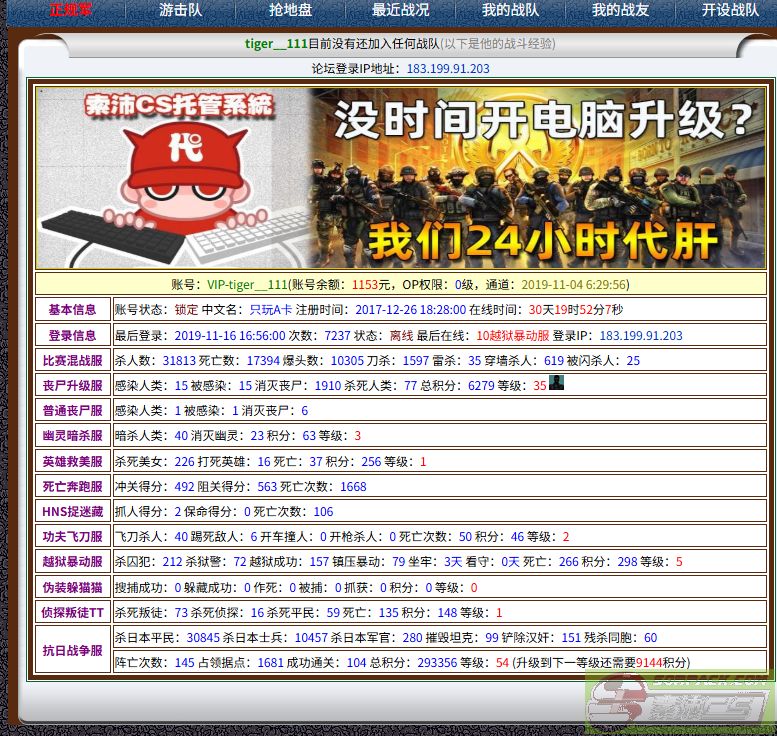Click the tiger__111 username in the header
The image size is (777, 736).
click(x=276, y=44)
